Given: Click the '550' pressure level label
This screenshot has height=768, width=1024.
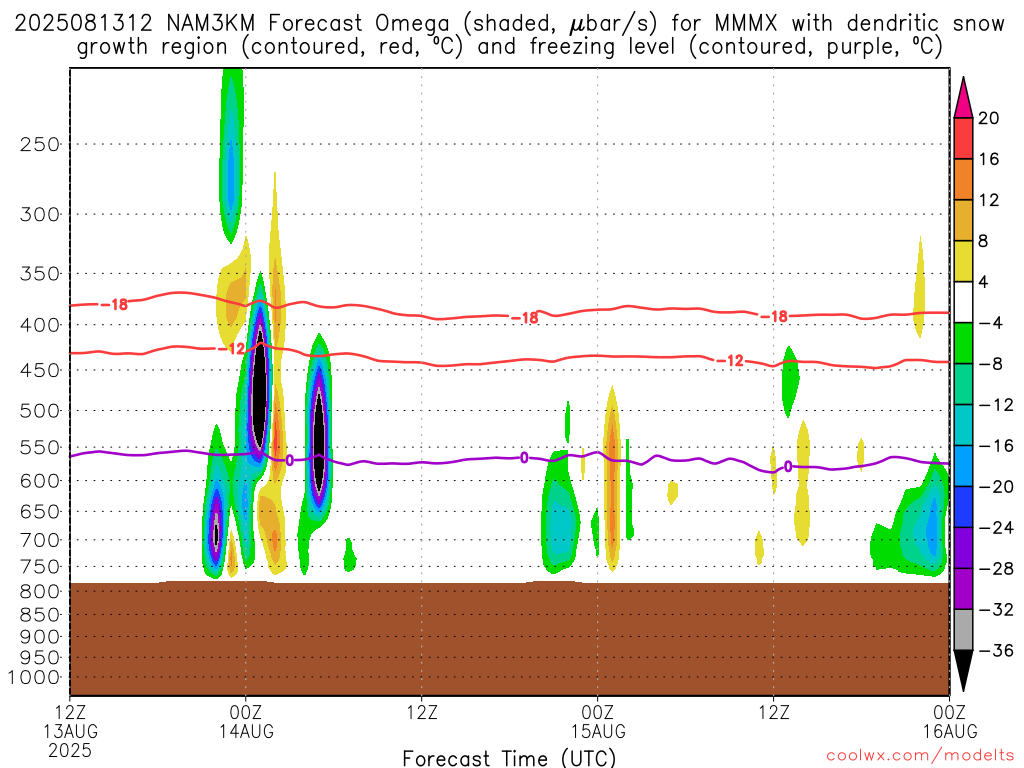Looking at the screenshot, I should coord(39,447).
